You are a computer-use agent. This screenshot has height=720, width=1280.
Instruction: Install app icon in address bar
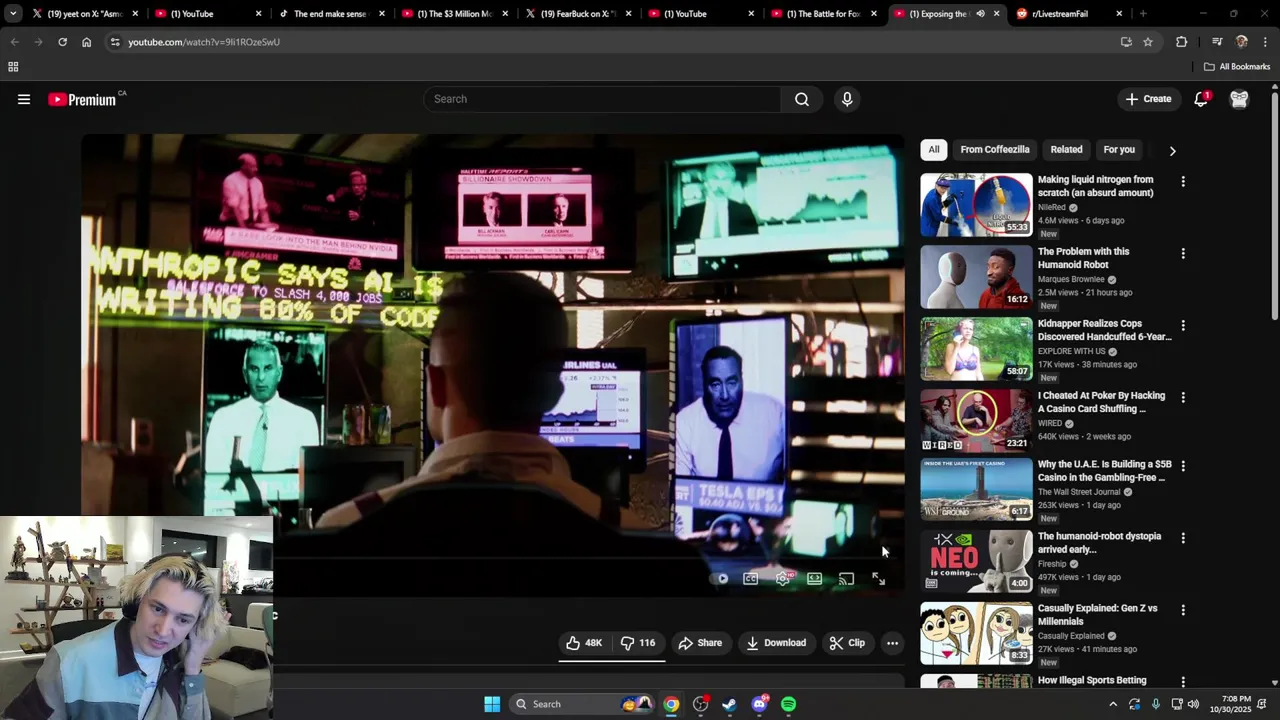click(x=1126, y=42)
